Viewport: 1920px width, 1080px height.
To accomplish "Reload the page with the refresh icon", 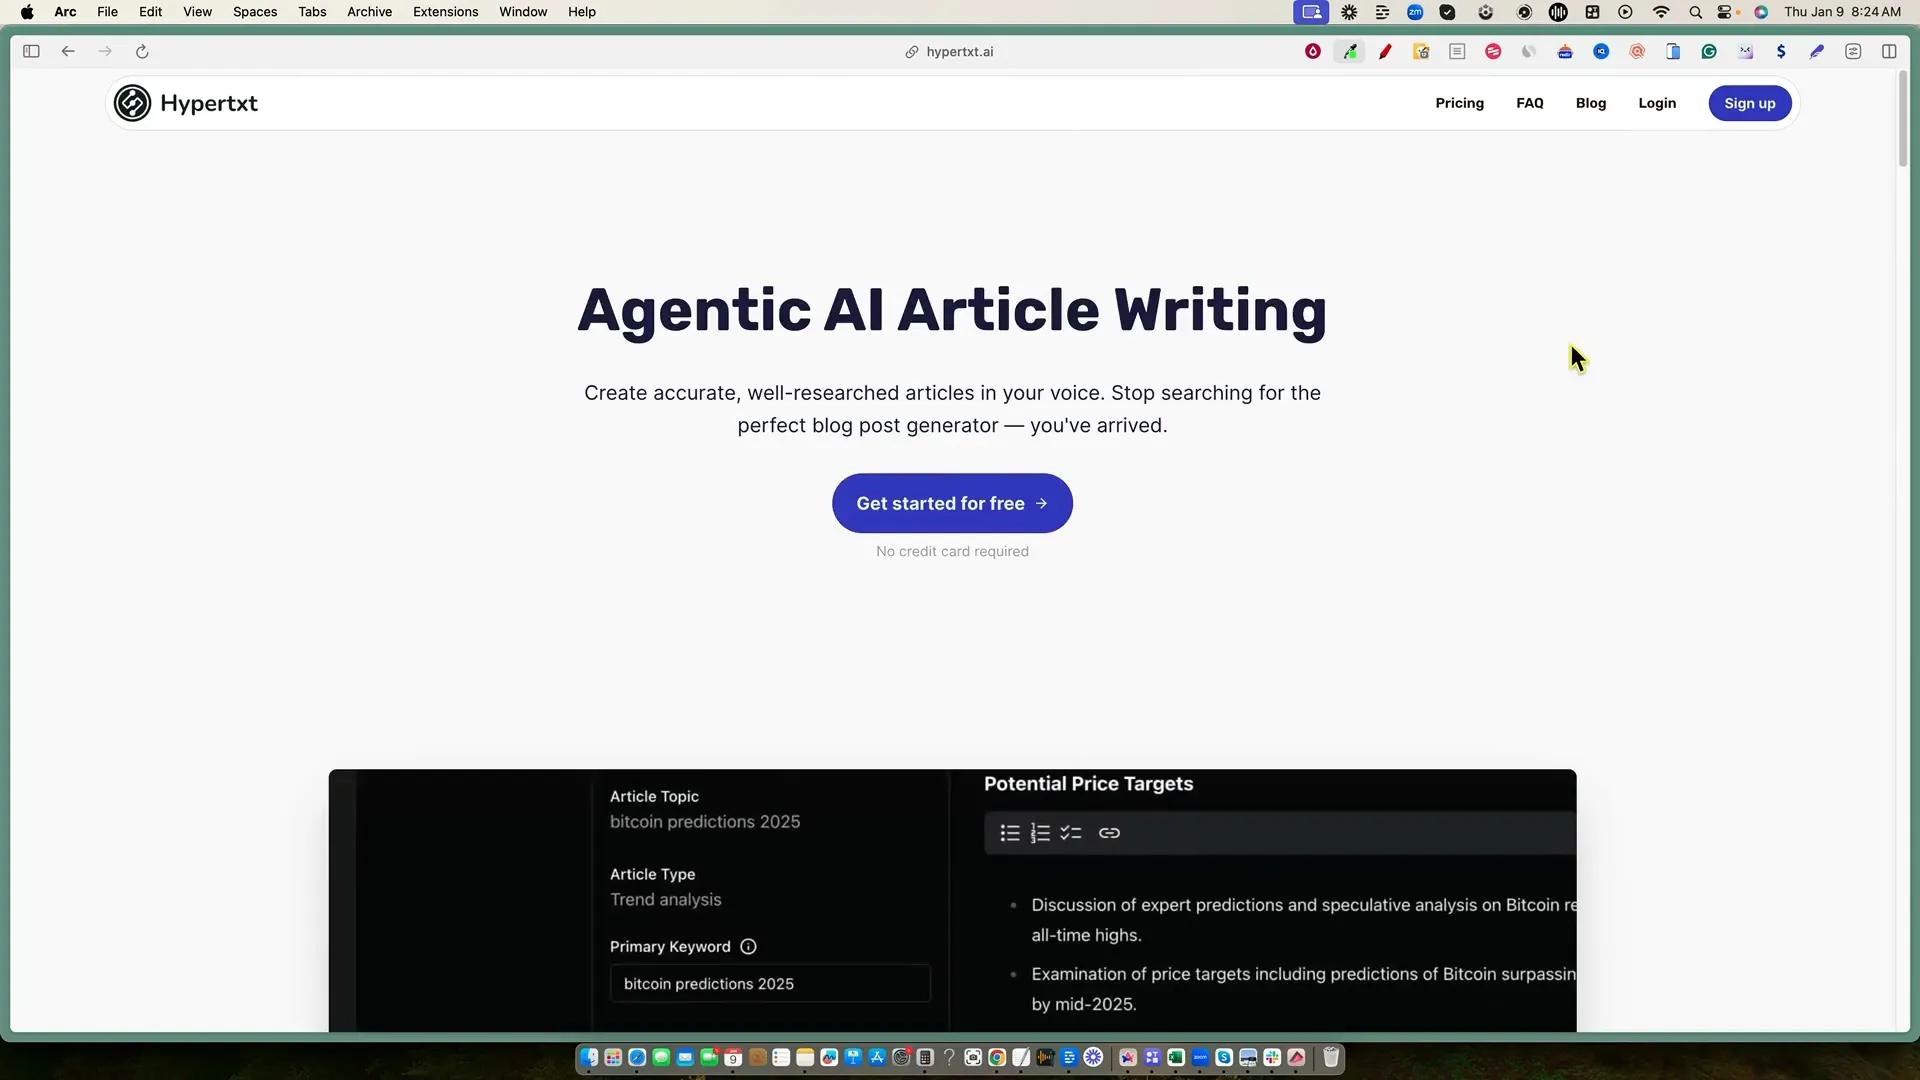I will (x=142, y=52).
